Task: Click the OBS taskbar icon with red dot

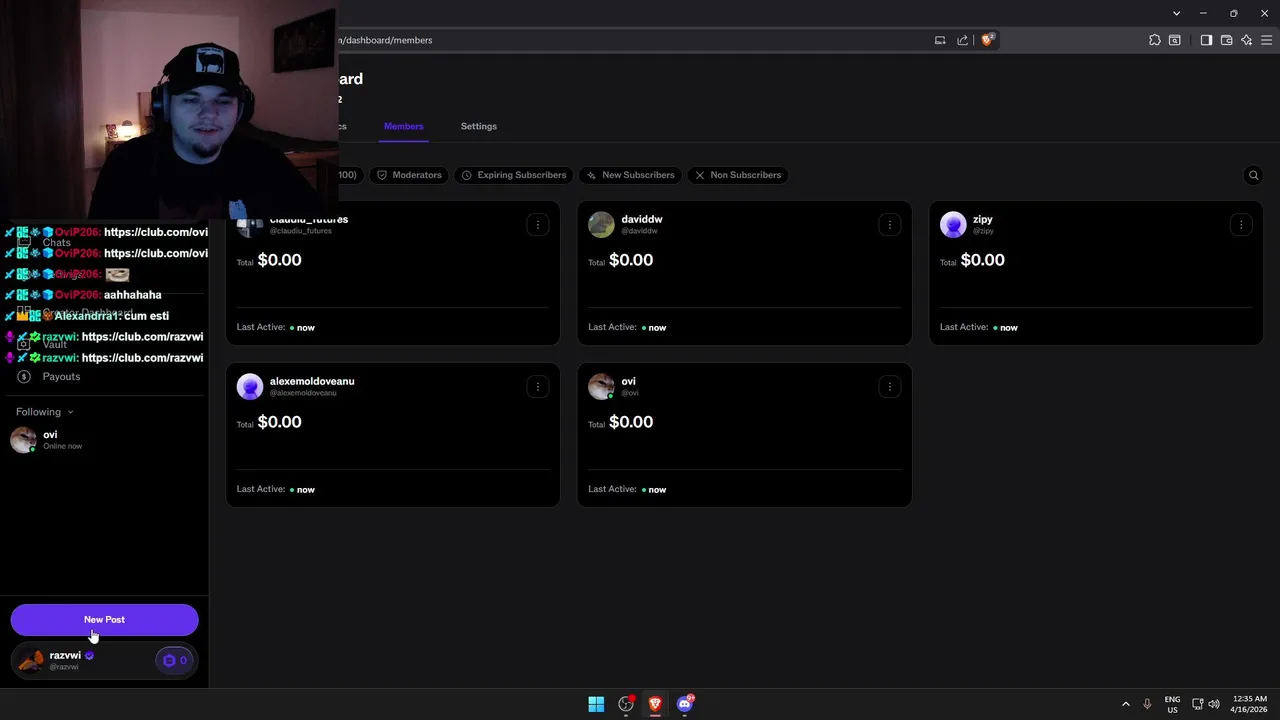Action: click(x=626, y=704)
